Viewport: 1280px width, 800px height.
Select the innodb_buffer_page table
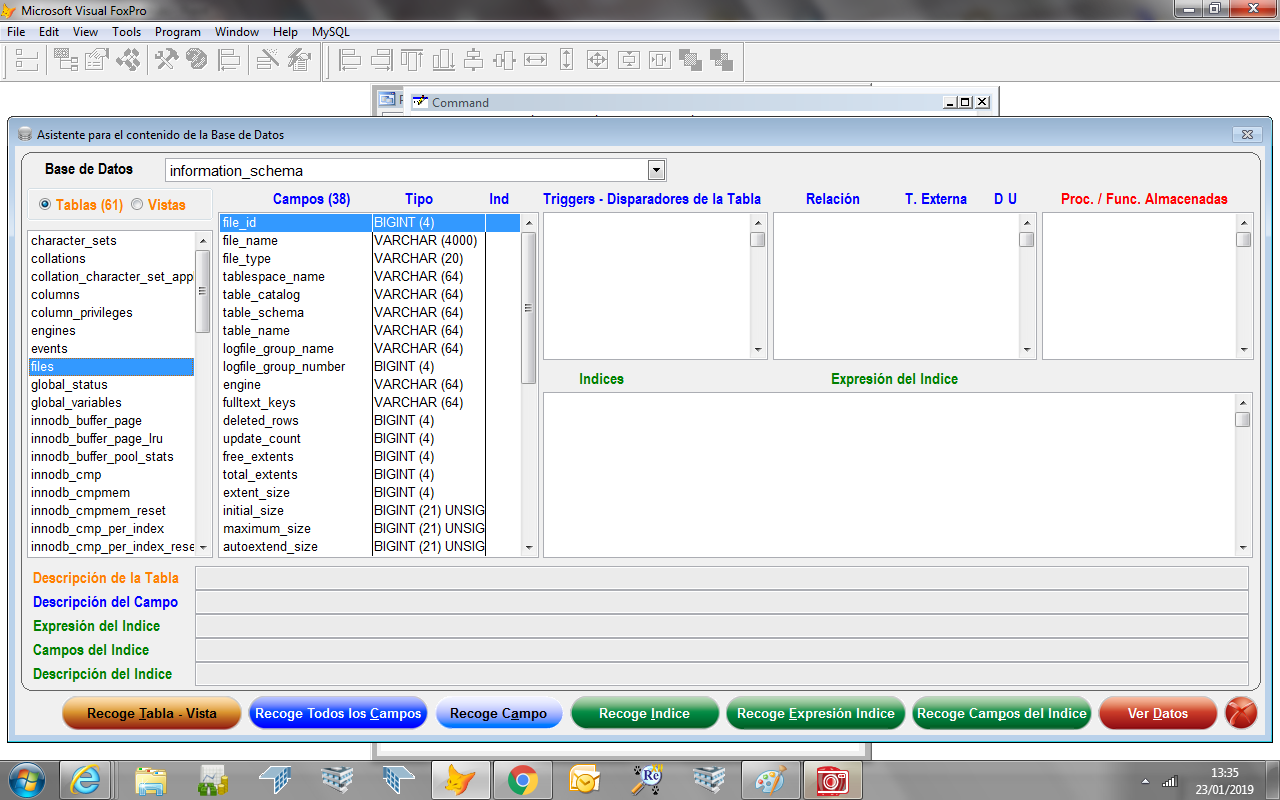coord(111,421)
